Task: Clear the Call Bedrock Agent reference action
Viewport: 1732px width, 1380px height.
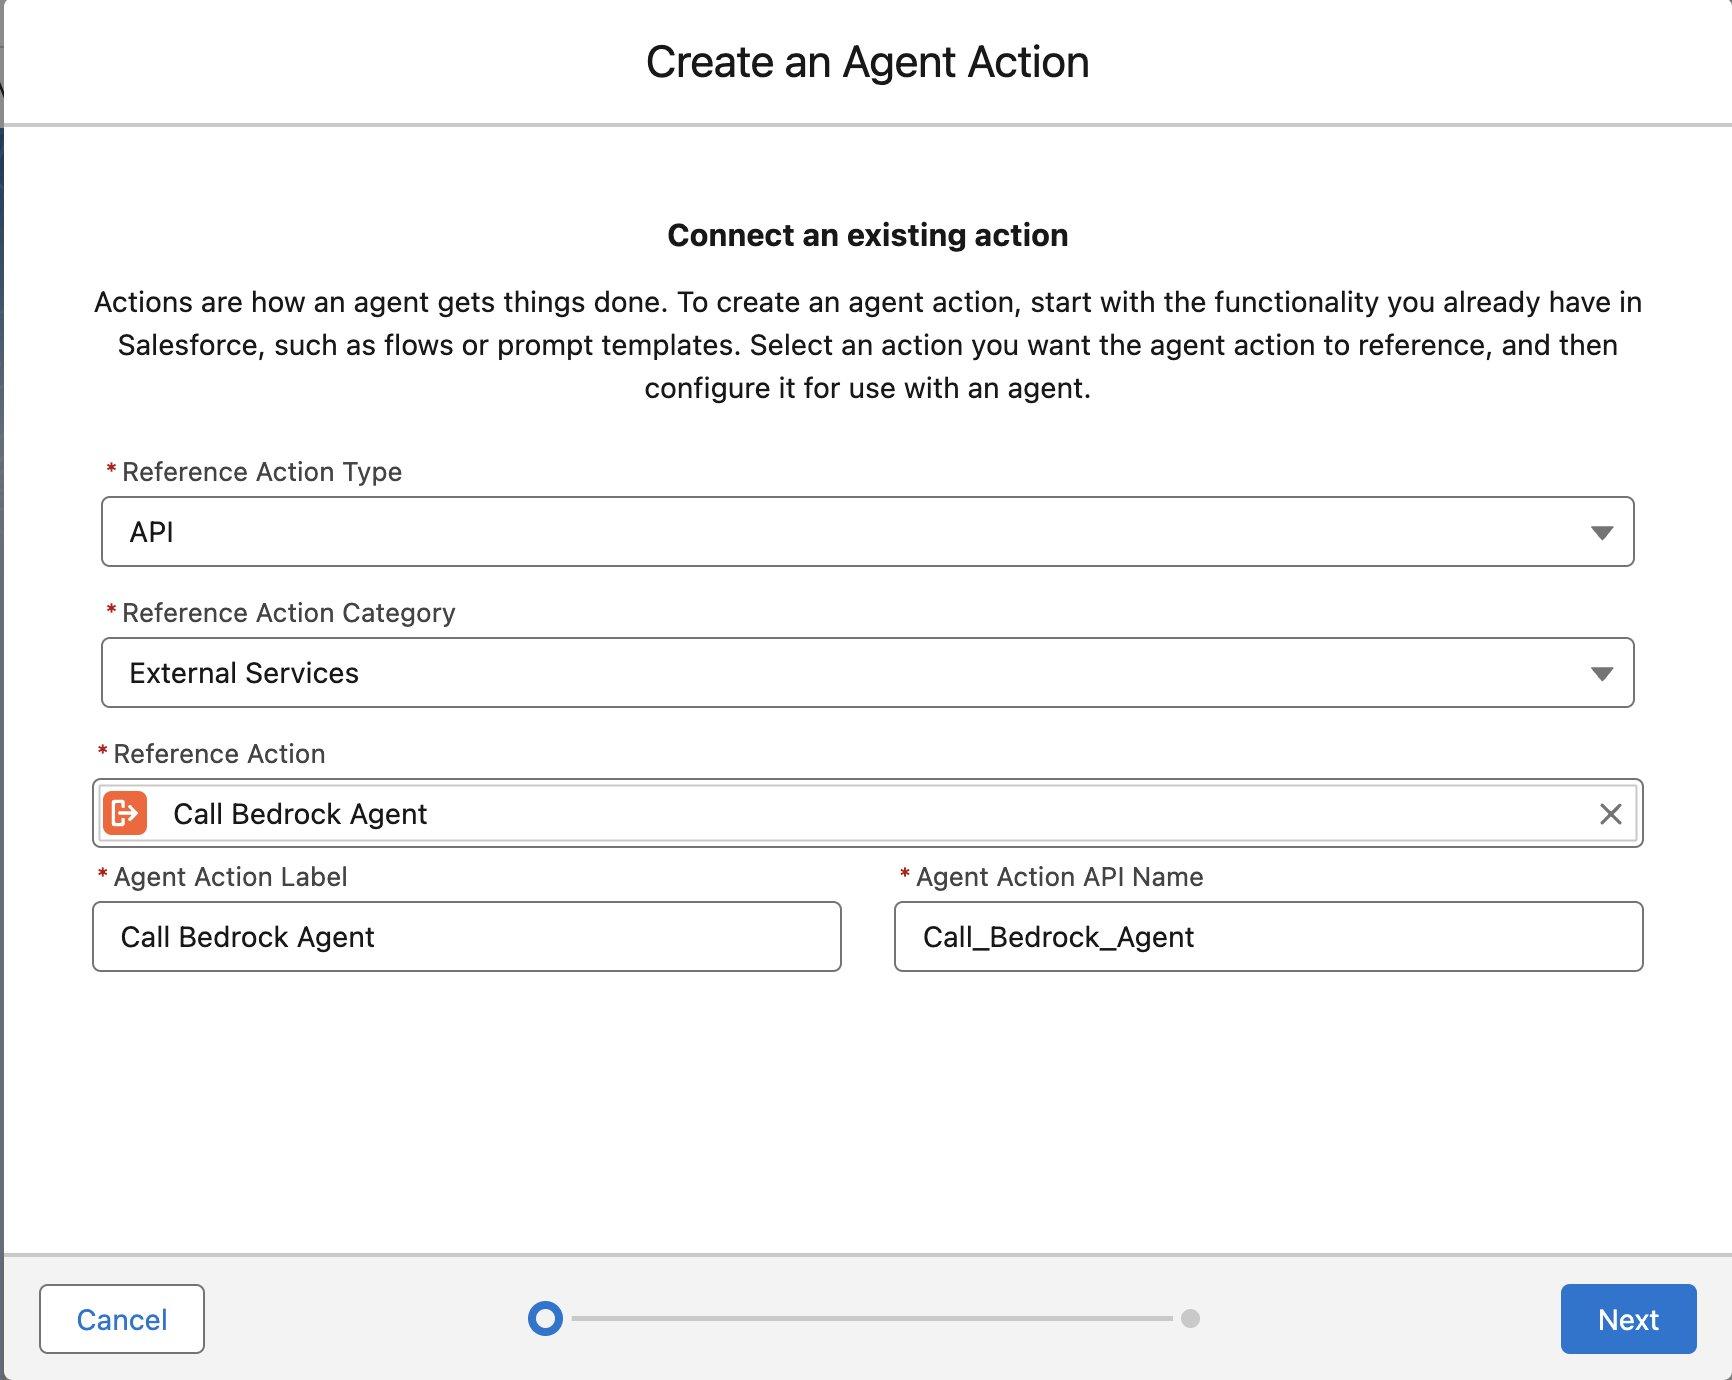Action: 1610,814
